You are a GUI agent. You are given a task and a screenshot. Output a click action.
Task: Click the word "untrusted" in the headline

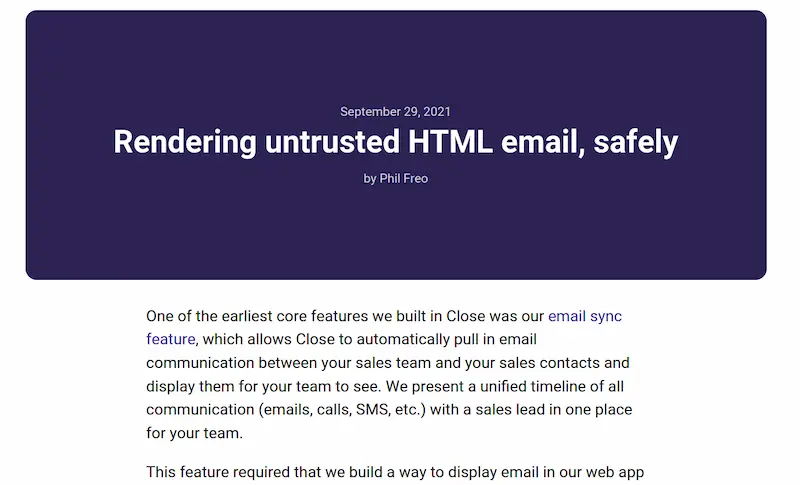(332, 142)
